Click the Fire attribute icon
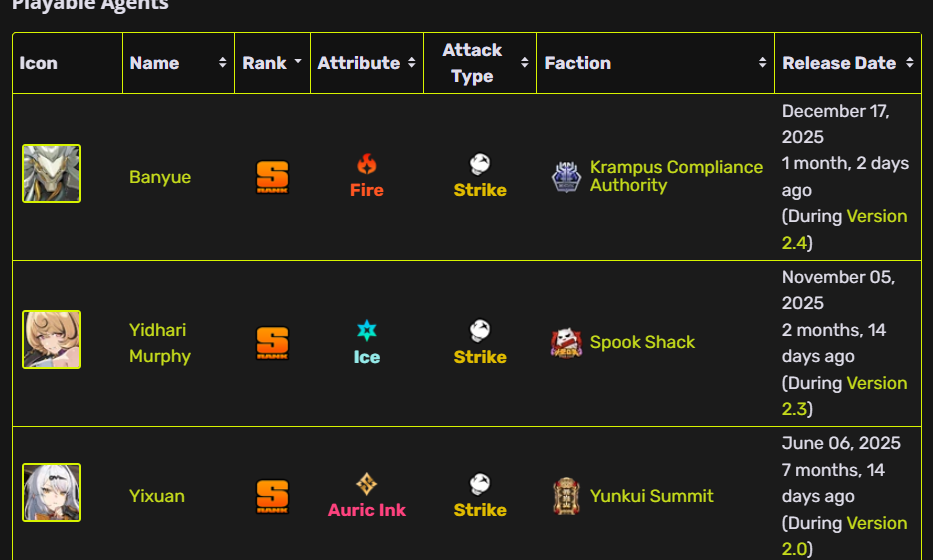Image resolution: width=933 pixels, height=560 pixels. coord(367,164)
